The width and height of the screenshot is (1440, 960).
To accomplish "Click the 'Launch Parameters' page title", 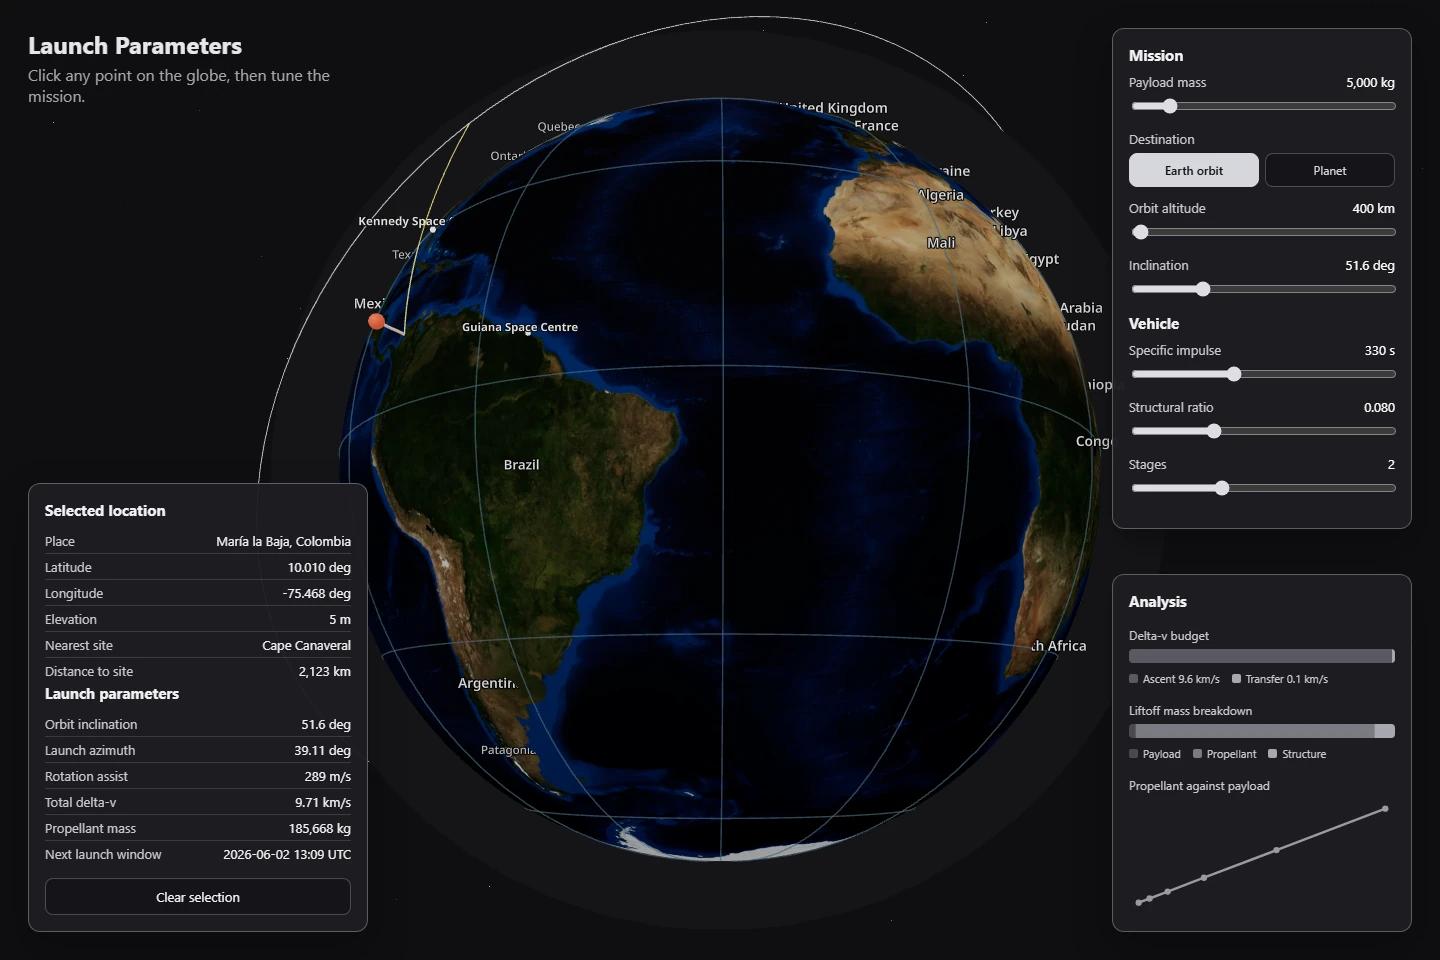I will (x=135, y=46).
